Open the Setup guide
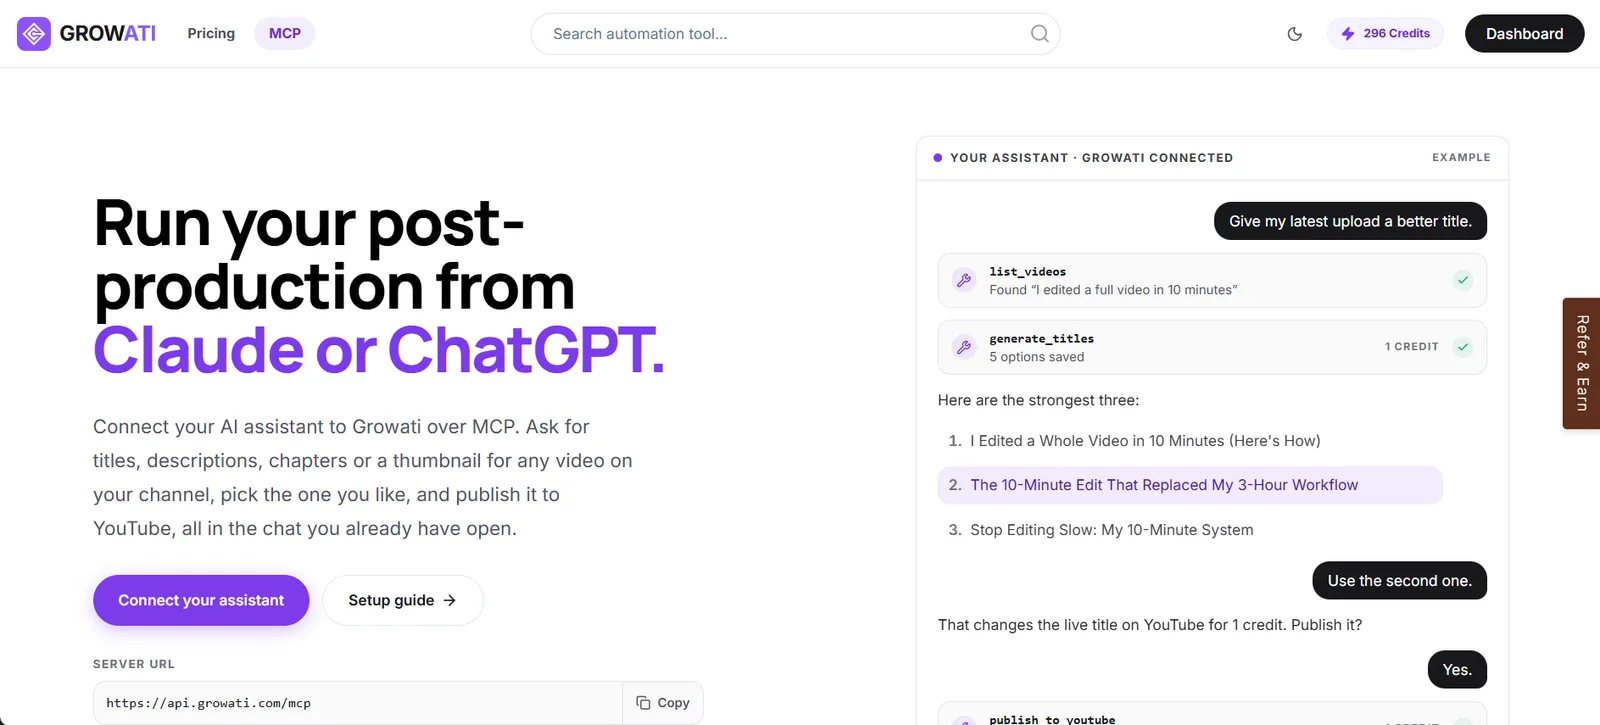 [403, 600]
